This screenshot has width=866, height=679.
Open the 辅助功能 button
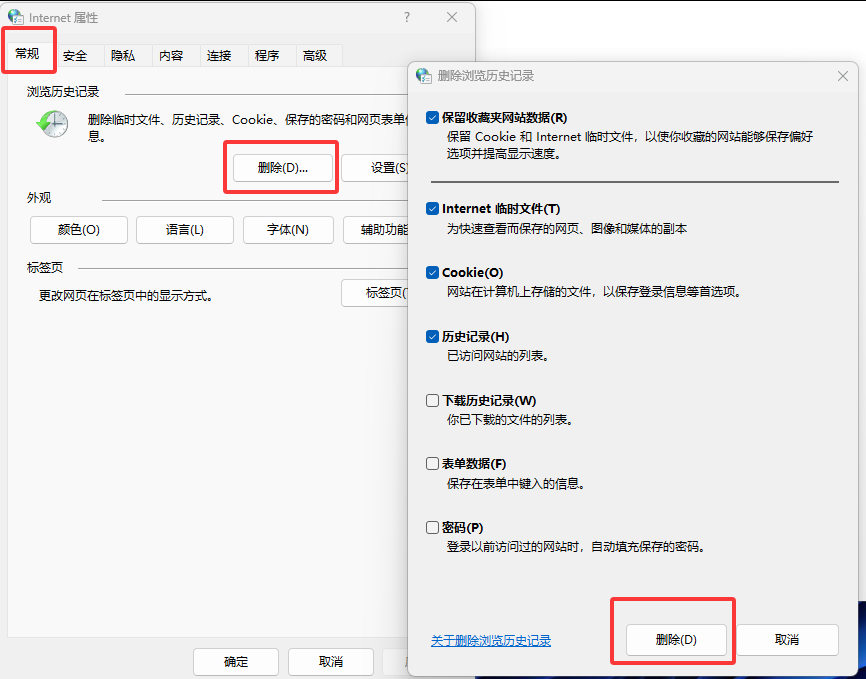pos(376,230)
